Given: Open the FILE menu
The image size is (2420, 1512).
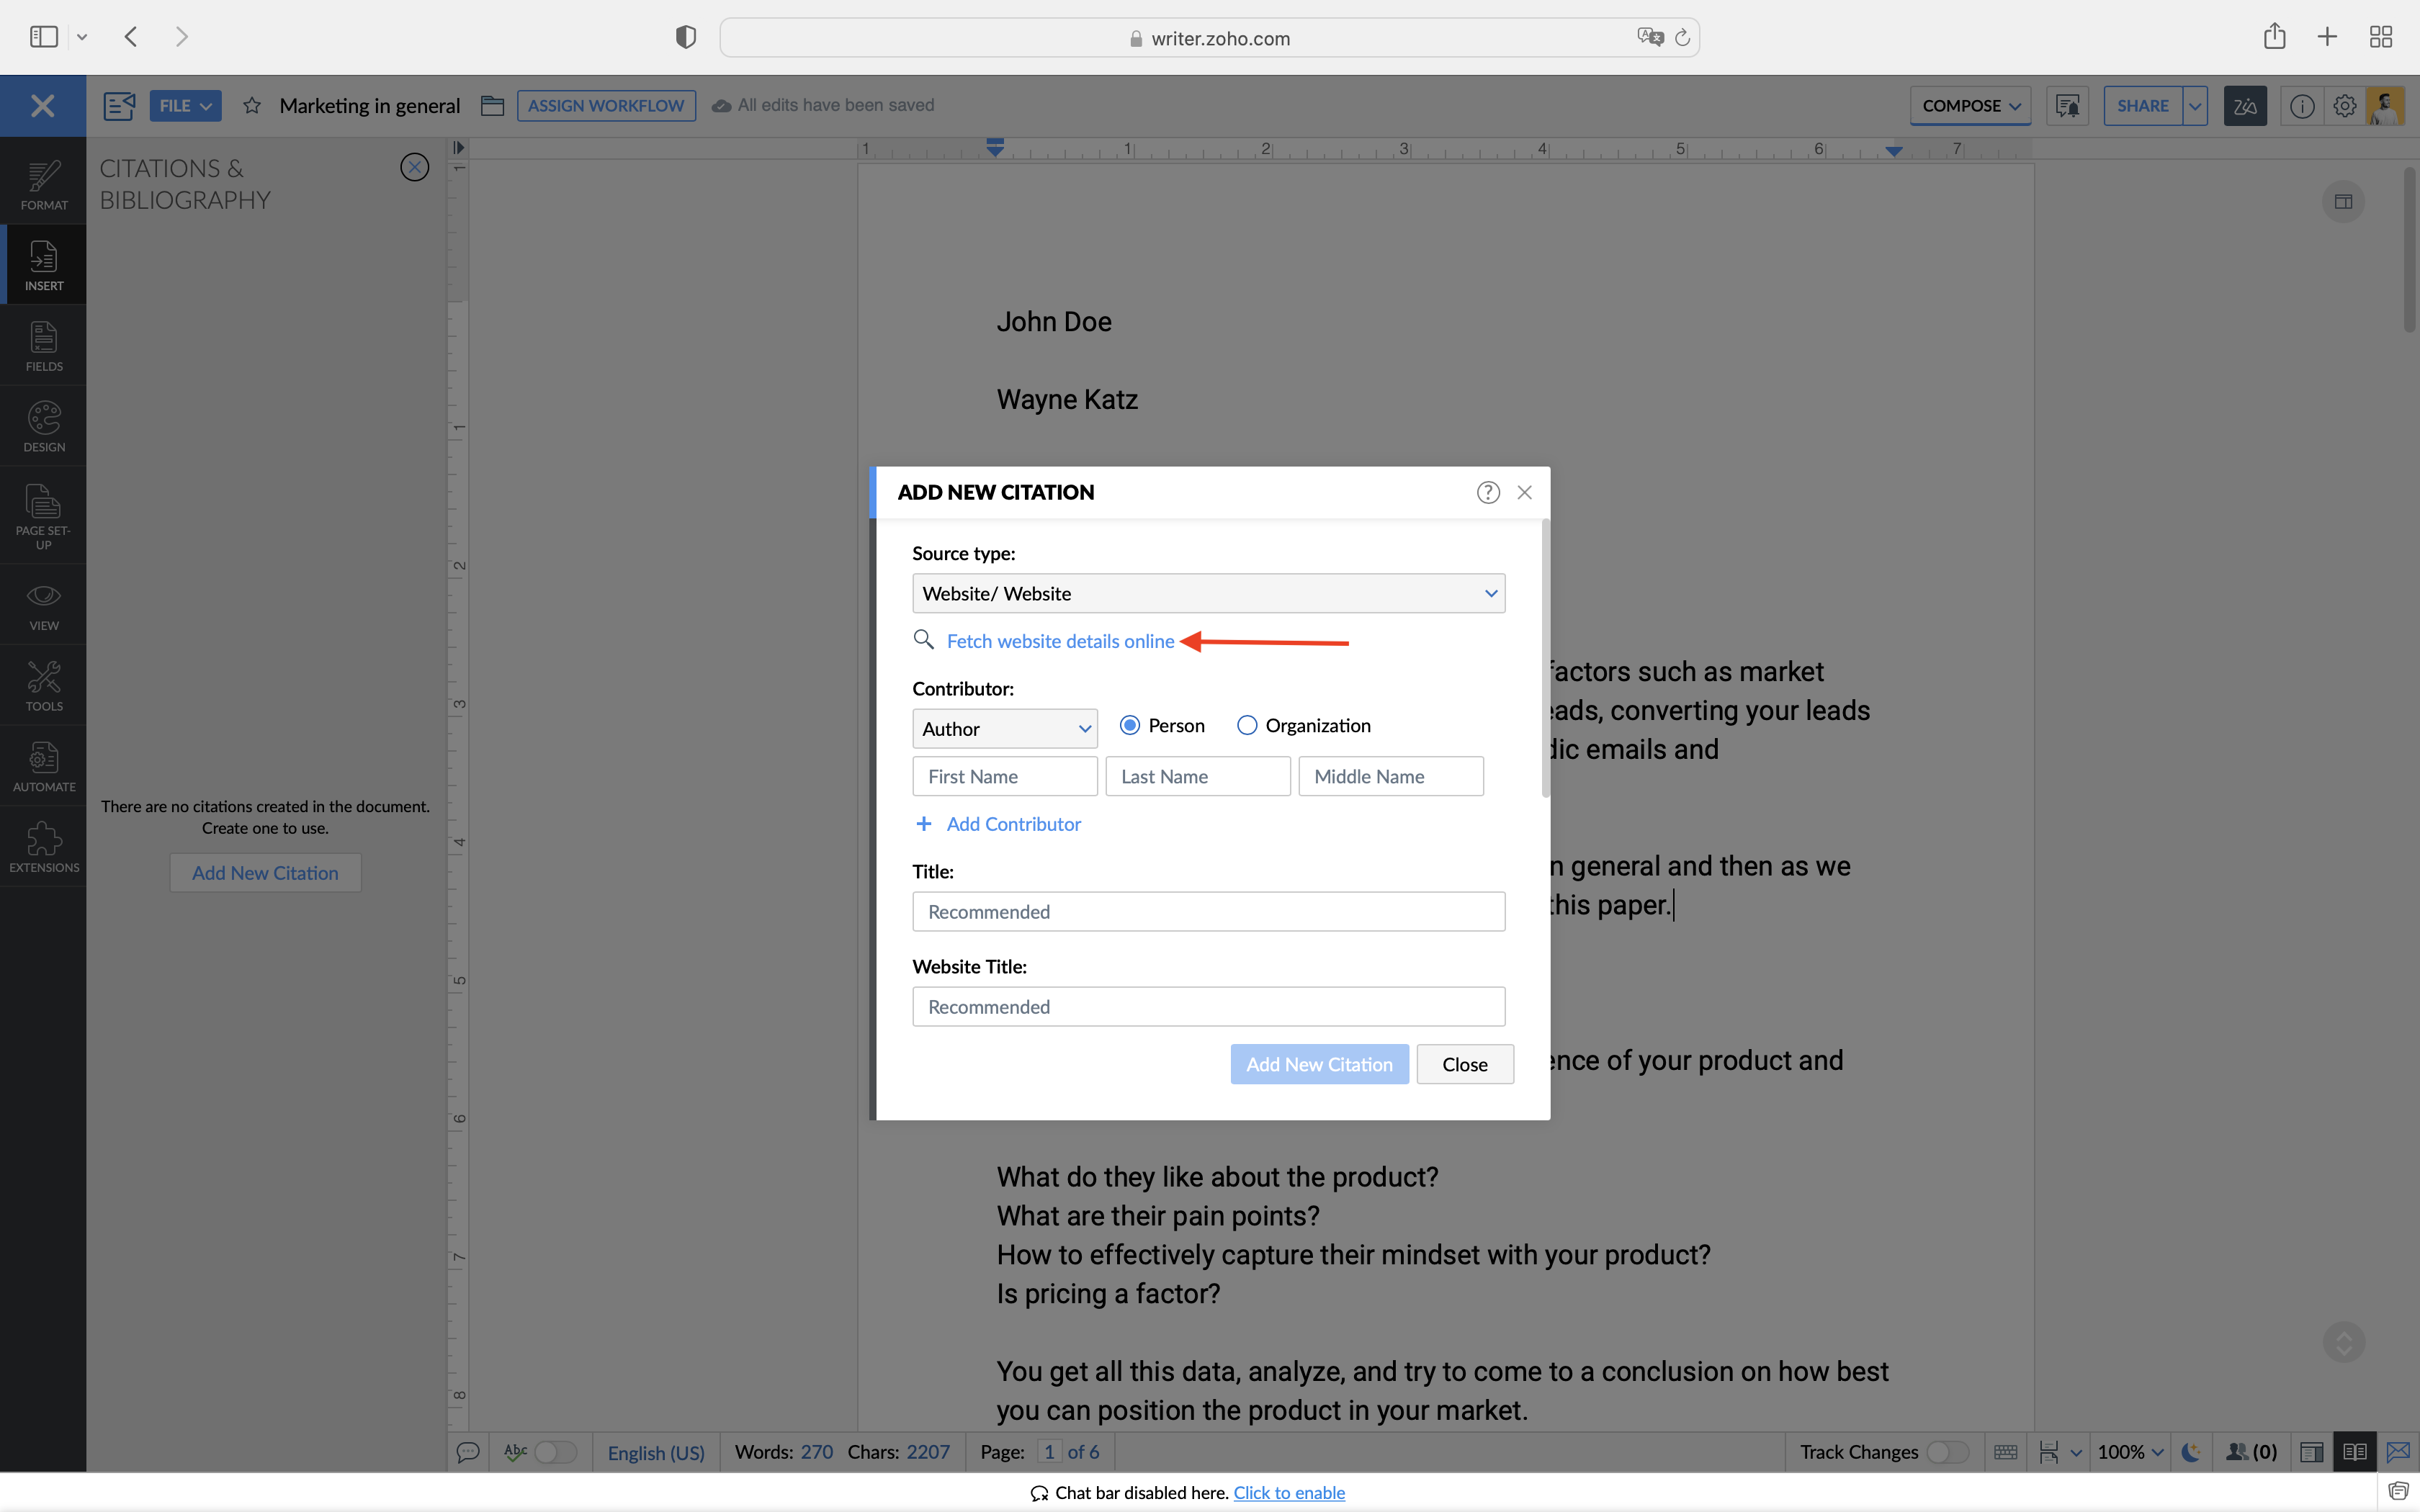Looking at the screenshot, I should 185,106.
